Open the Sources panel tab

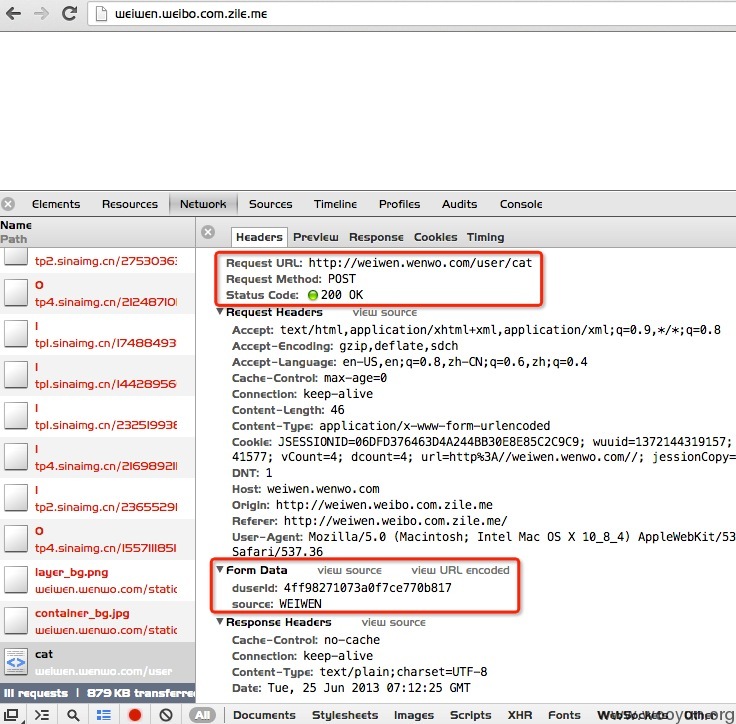pos(270,204)
